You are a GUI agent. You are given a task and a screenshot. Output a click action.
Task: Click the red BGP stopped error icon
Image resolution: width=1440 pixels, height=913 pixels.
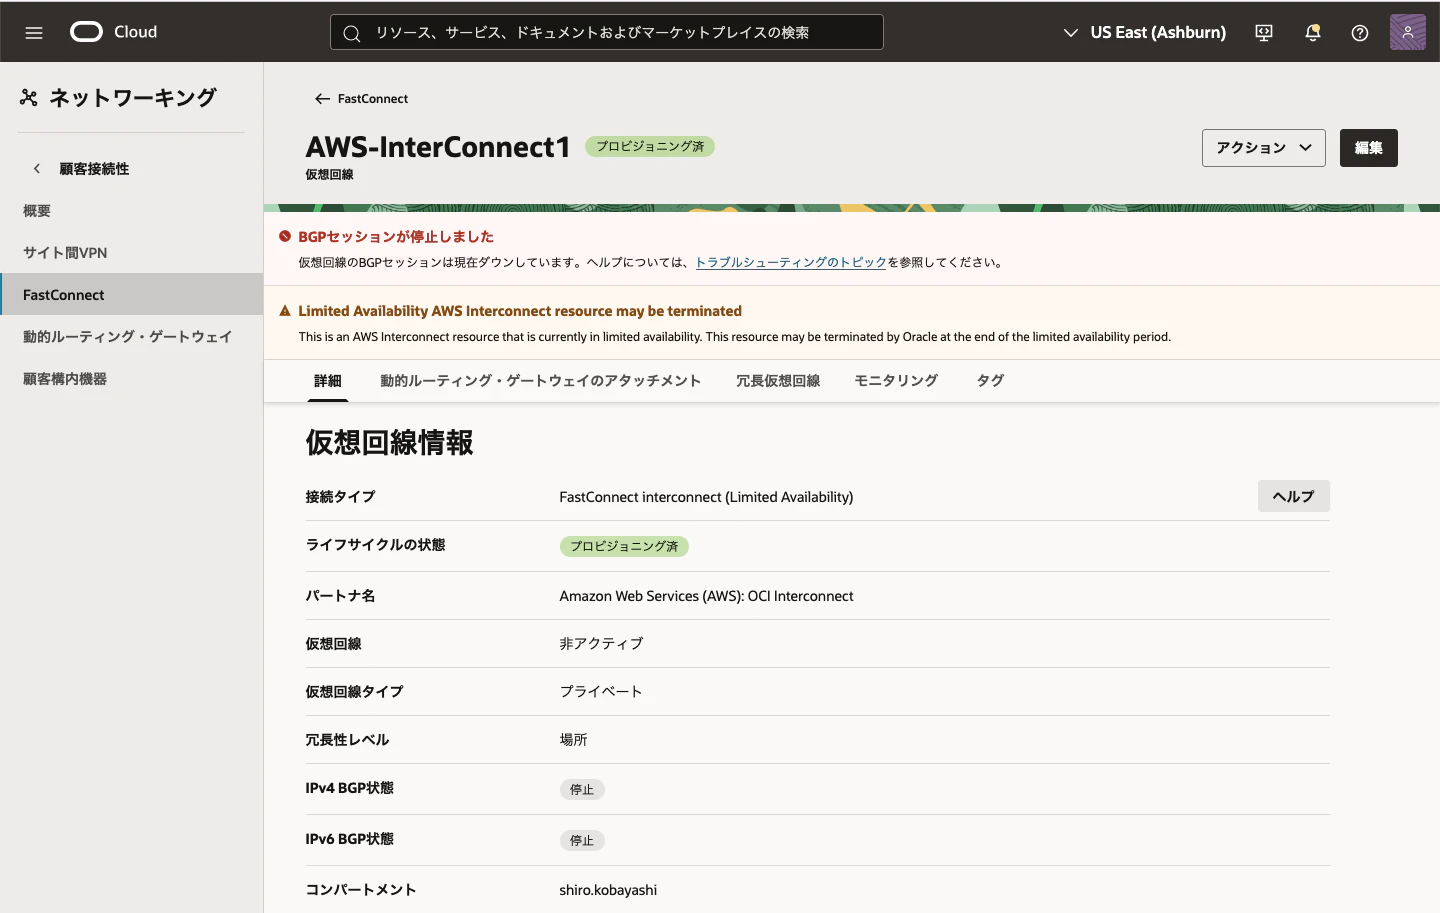point(285,237)
